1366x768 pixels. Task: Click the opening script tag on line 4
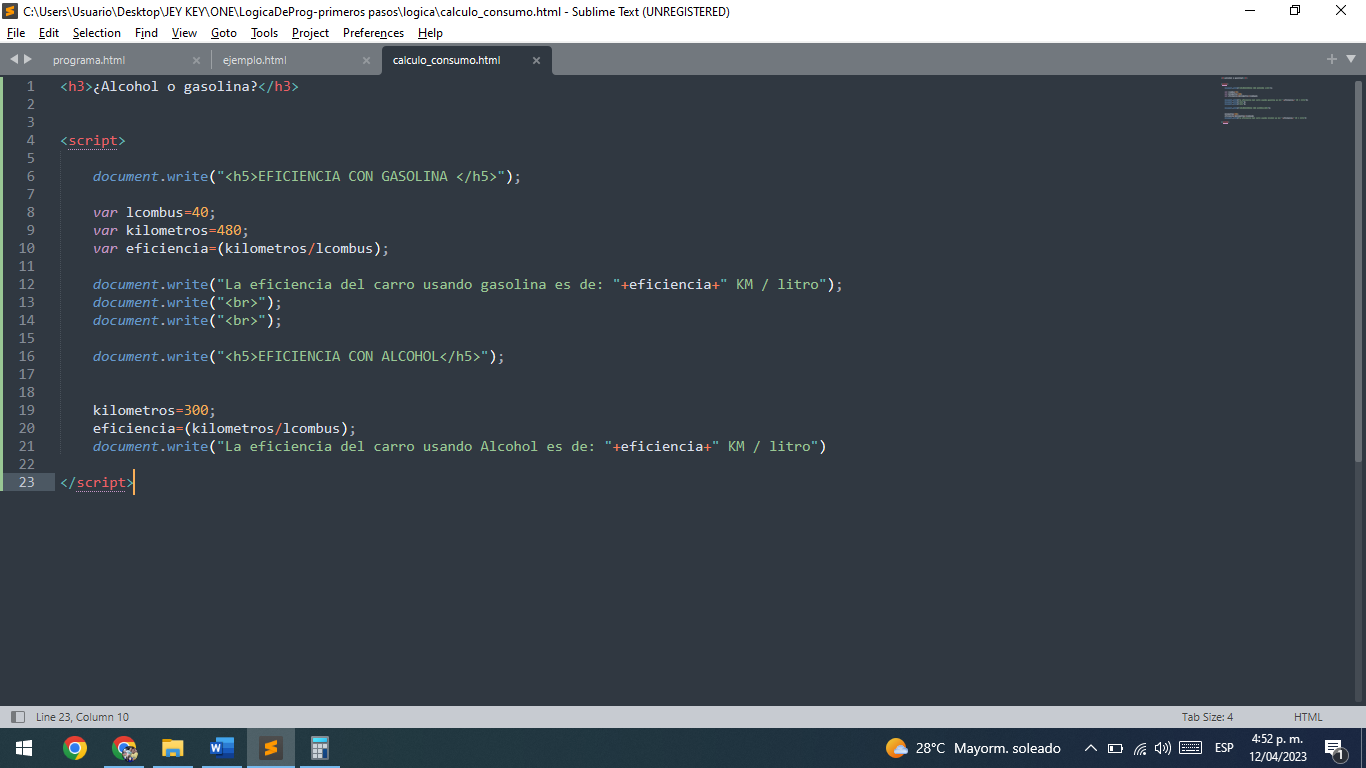(x=93, y=140)
